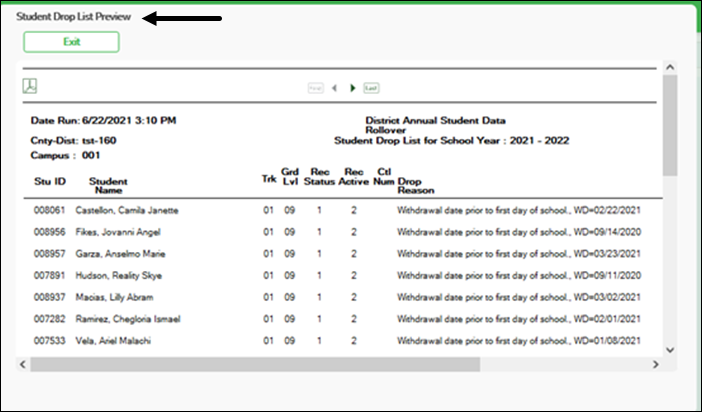Click name Garza, Anselmo Marie
The height and width of the screenshot is (412, 702).
click(x=120, y=254)
